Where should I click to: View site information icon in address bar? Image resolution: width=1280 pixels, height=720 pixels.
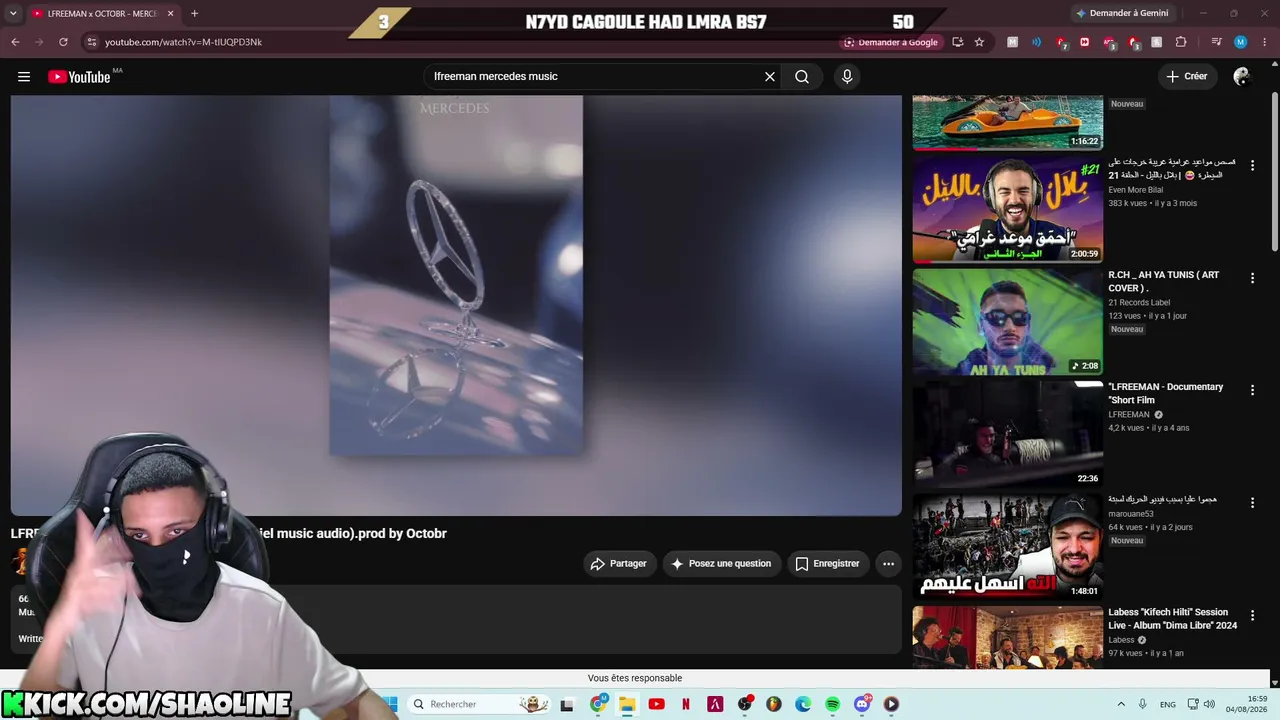(91, 42)
